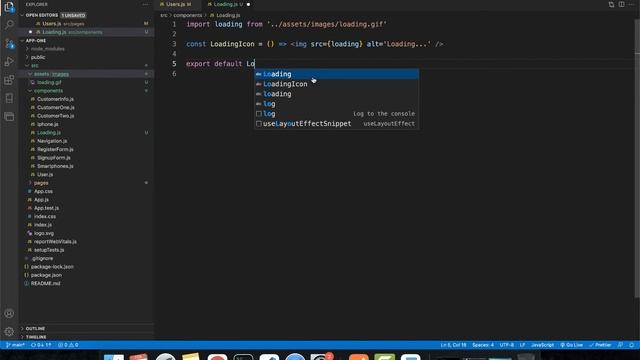Open the Manage gear icon
Image resolution: width=640 pixels, height=360 pixels.
point(9,332)
